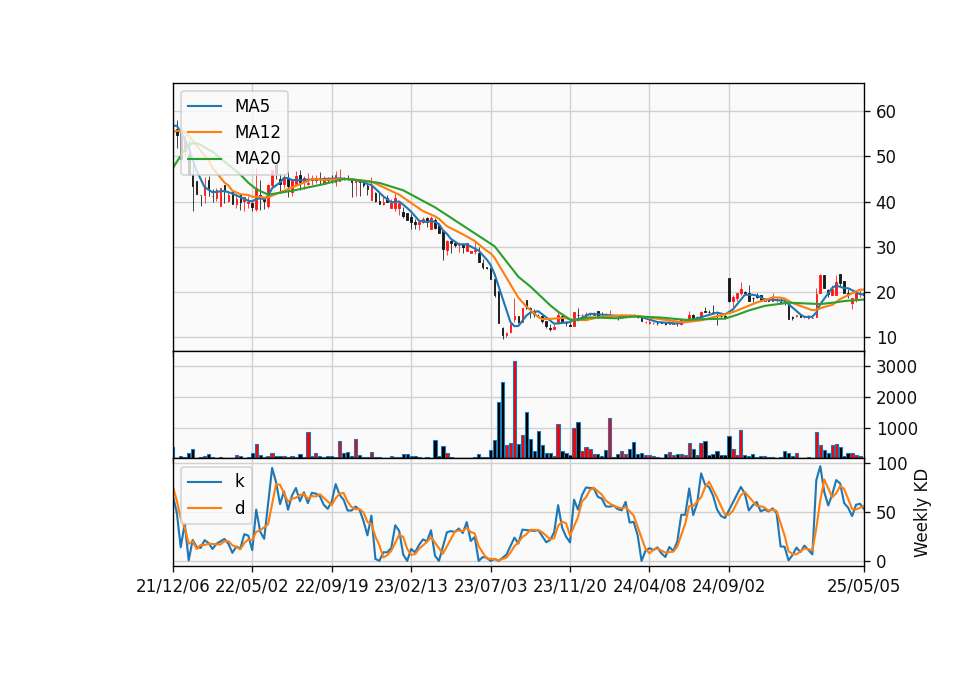
Task: Click the 23/02/13 date axis label
Action: click(411, 586)
